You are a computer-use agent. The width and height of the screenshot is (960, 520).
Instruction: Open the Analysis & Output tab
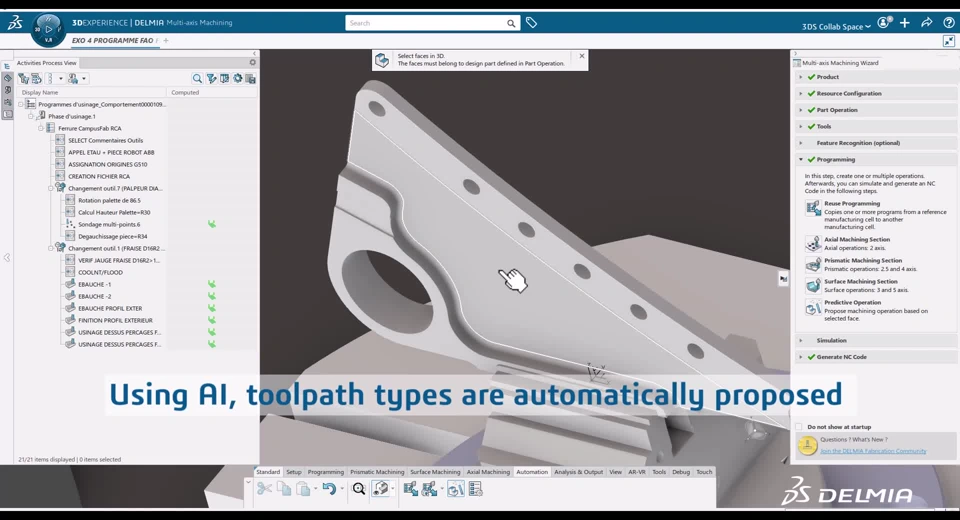pyautogui.click(x=579, y=472)
